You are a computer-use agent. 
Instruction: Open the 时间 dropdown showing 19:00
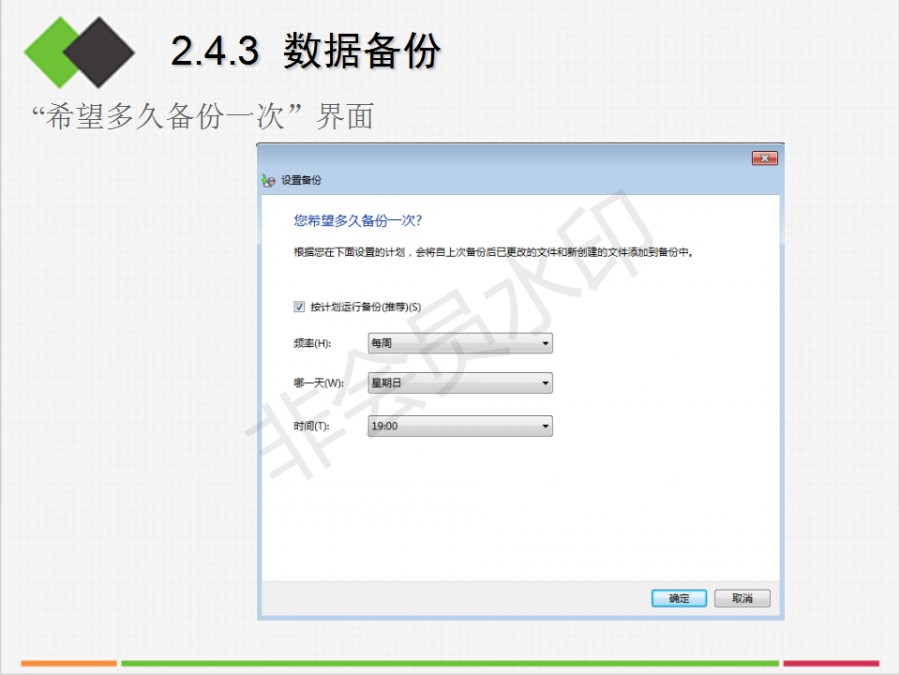click(460, 426)
